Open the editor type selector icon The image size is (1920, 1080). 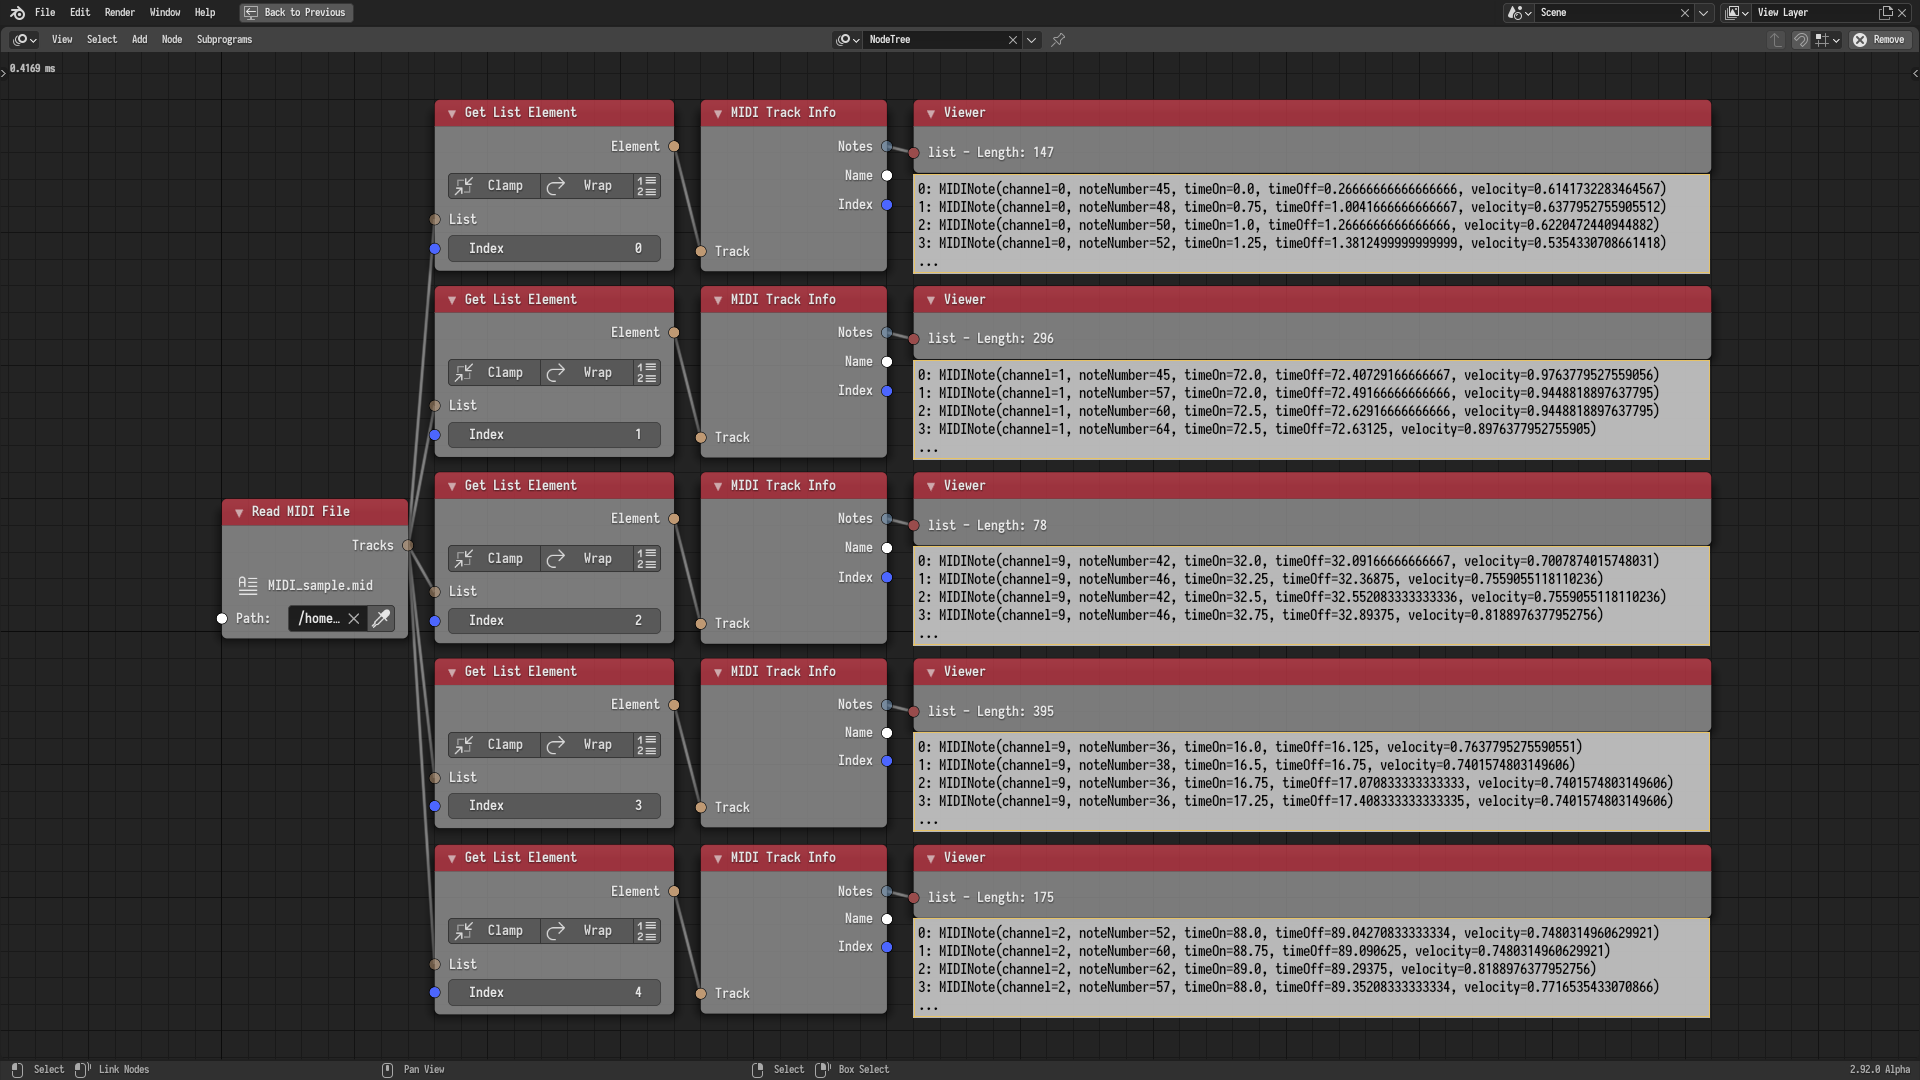24,40
